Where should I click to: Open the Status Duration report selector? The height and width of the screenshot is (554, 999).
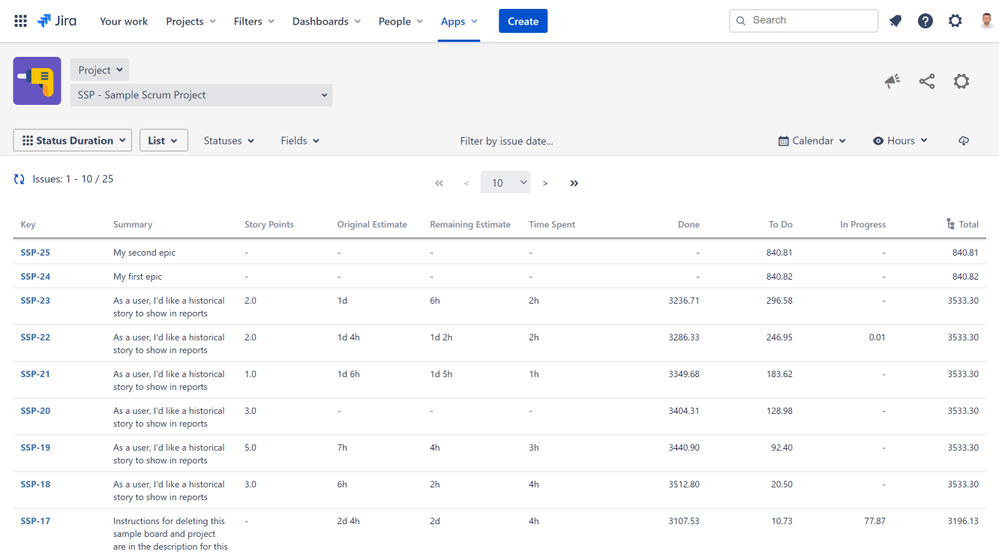pyautogui.click(x=73, y=141)
